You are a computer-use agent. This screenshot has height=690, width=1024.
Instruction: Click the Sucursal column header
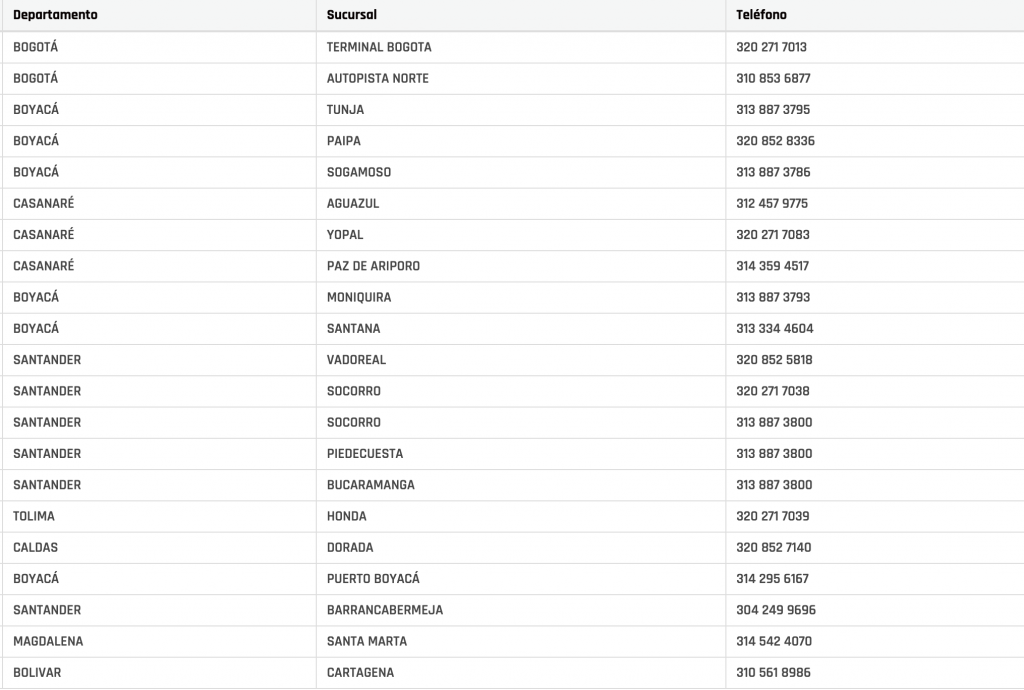tap(352, 15)
